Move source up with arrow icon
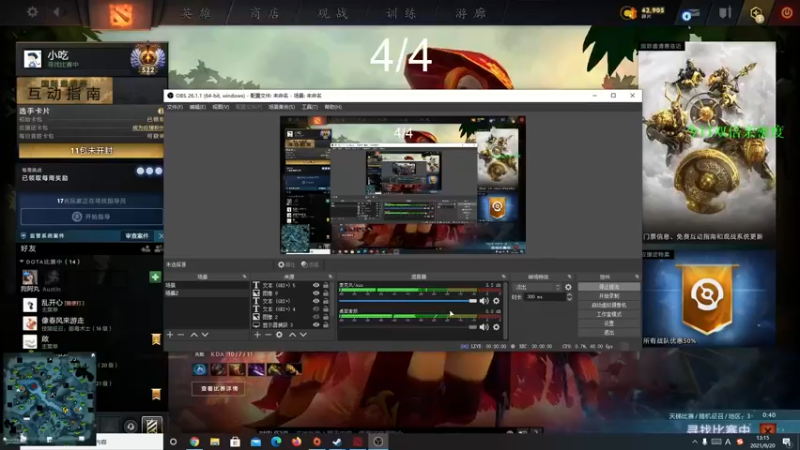The height and width of the screenshot is (450, 800). 292,335
